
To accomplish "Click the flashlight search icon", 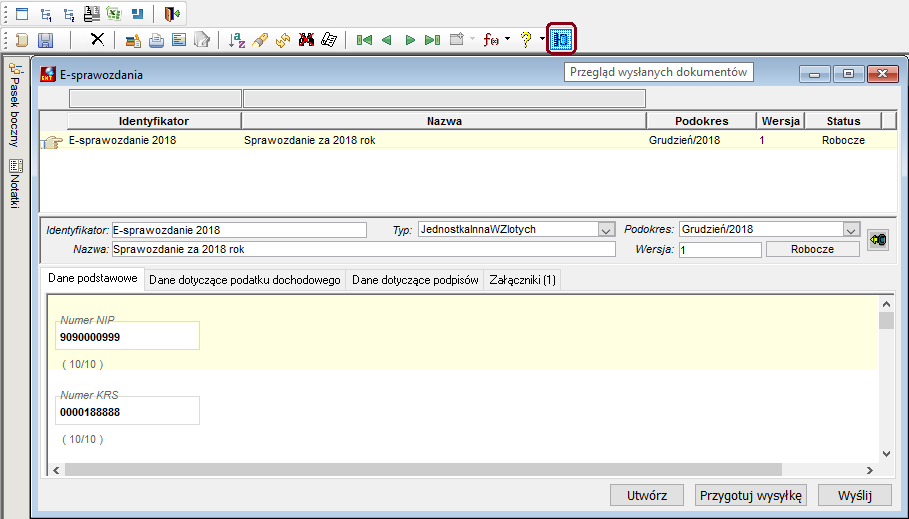I will click(260, 40).
